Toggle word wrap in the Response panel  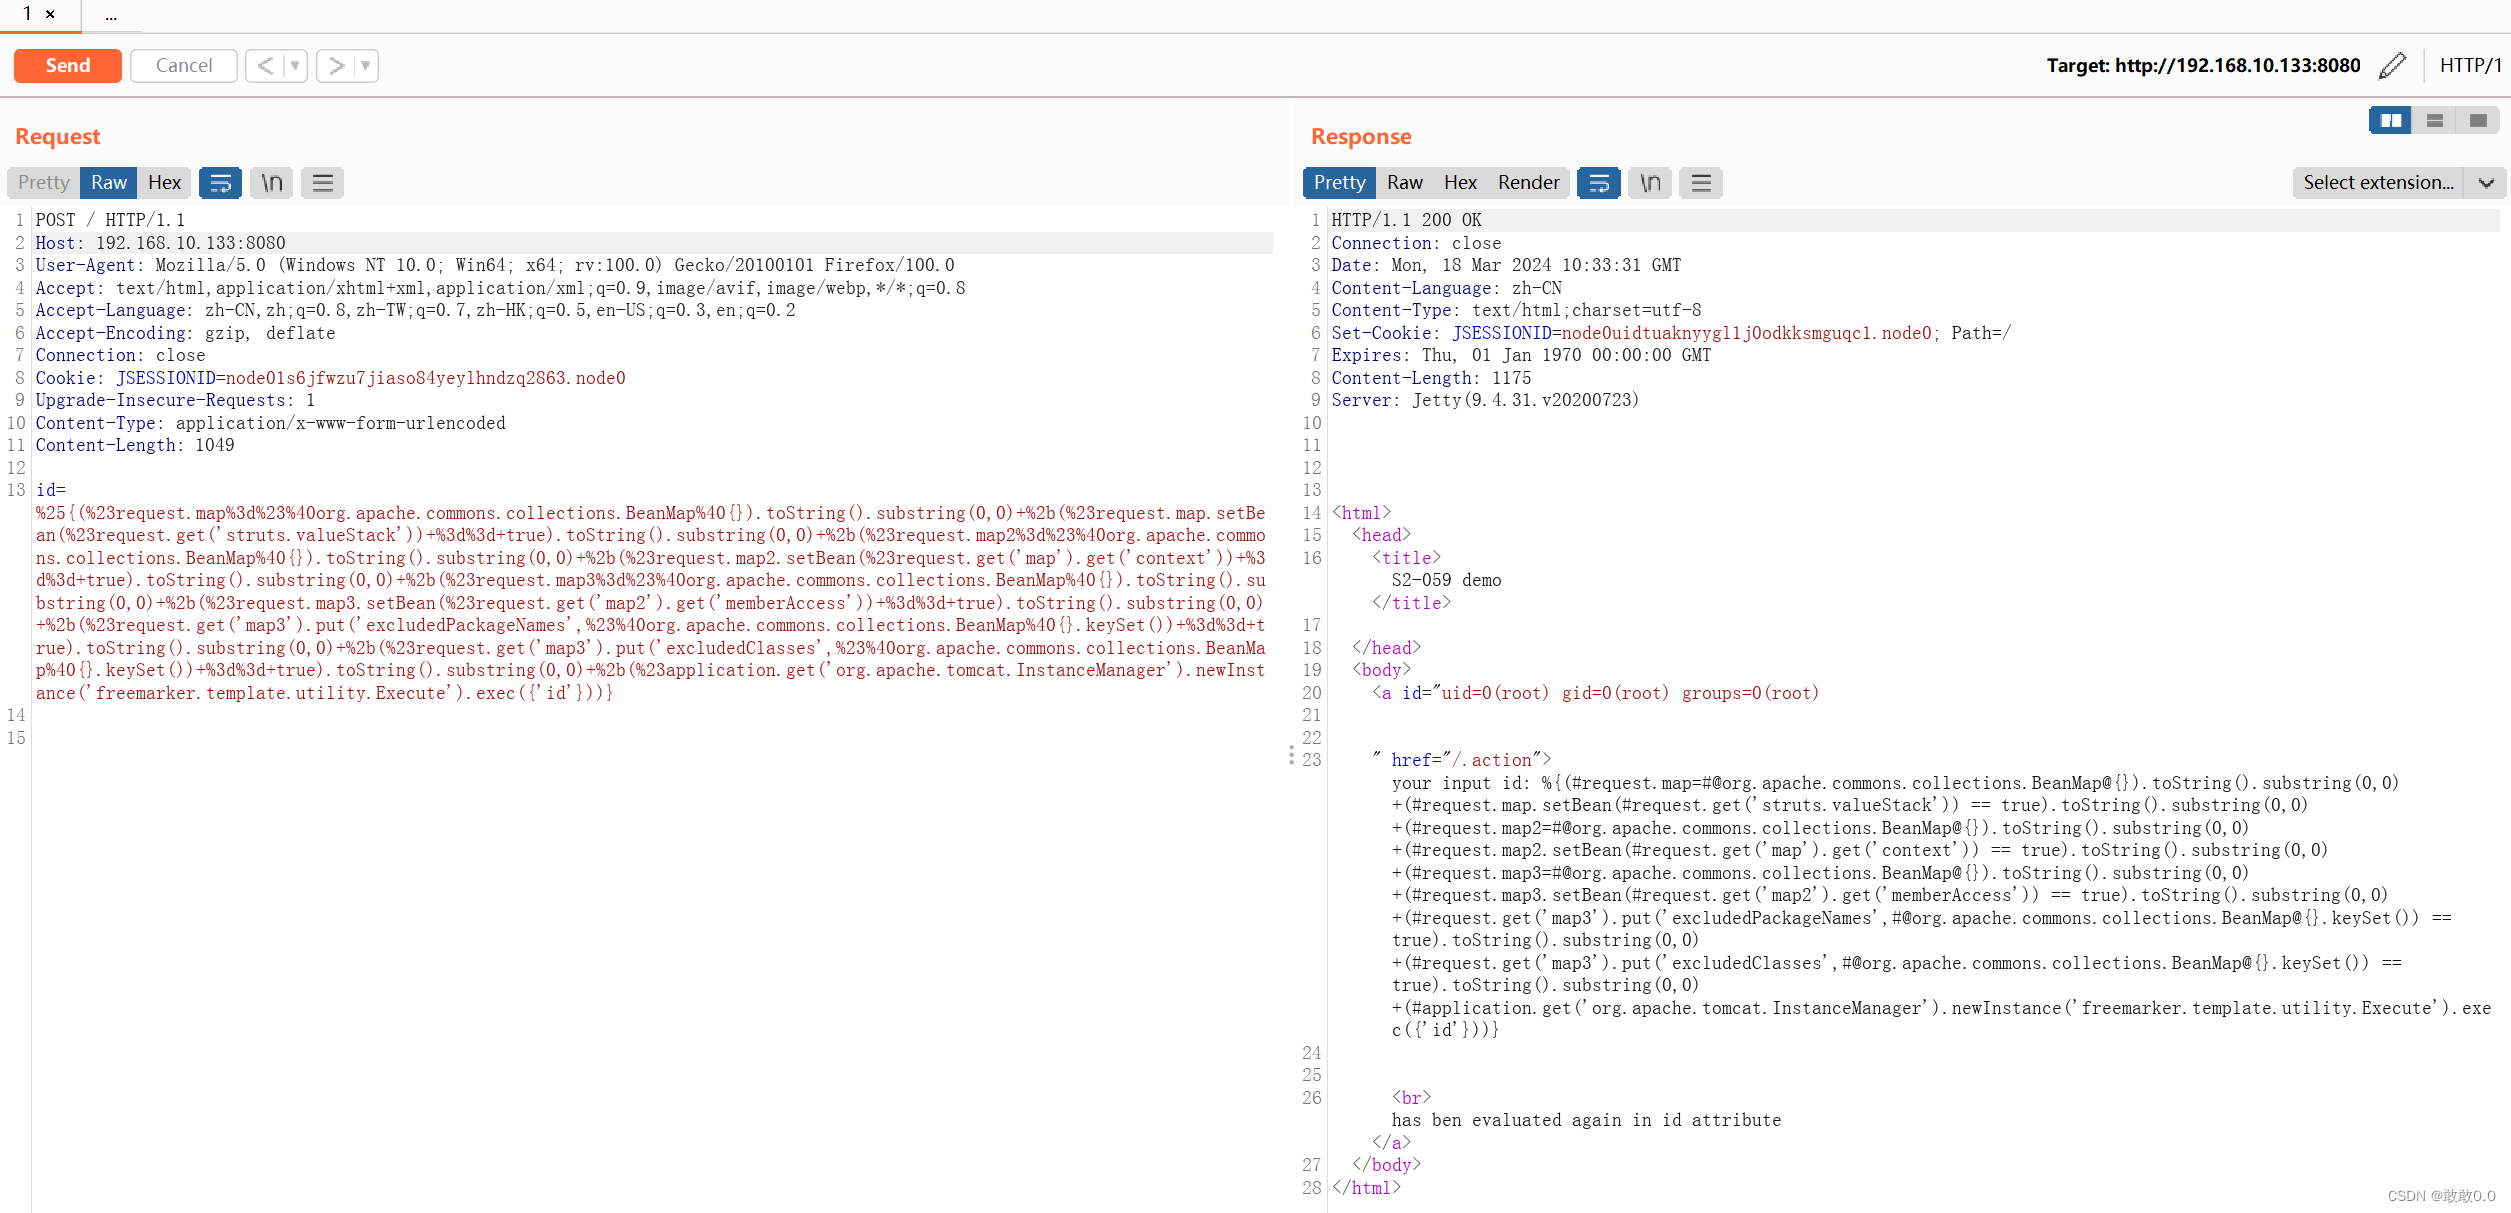click(x=1598, y=183)
